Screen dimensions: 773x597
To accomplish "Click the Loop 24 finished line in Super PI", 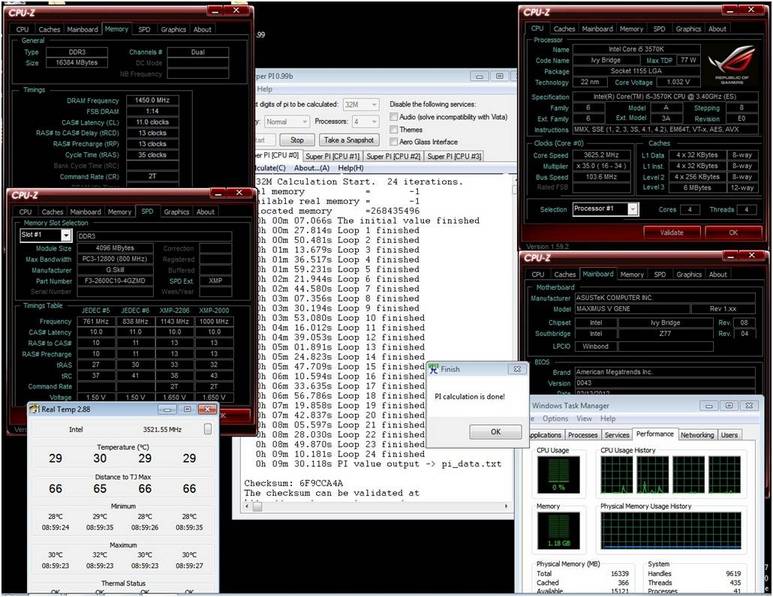I will 340,454.
